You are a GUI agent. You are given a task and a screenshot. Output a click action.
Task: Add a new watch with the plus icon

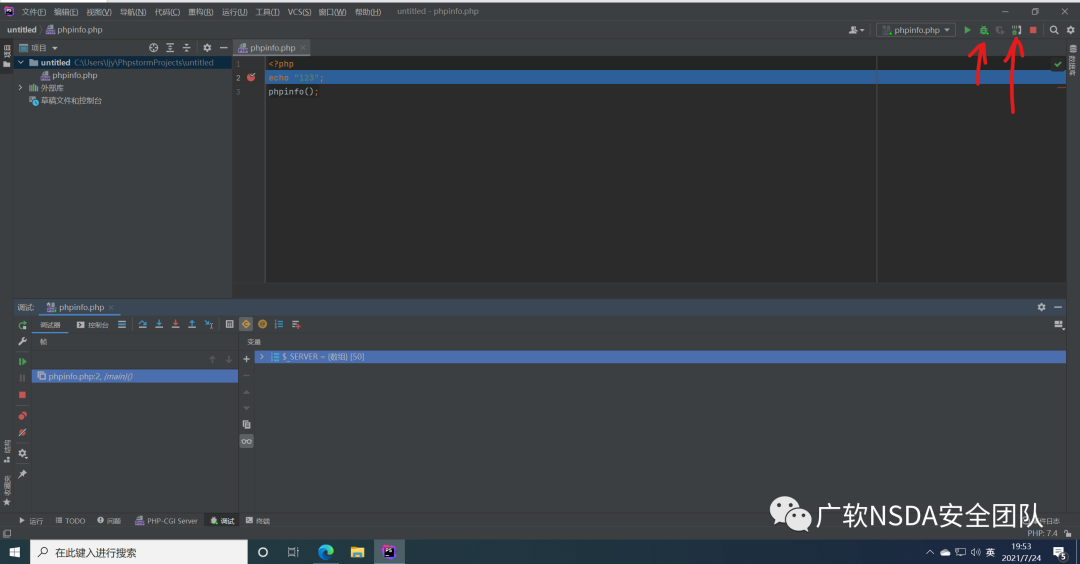coord(247,359)
